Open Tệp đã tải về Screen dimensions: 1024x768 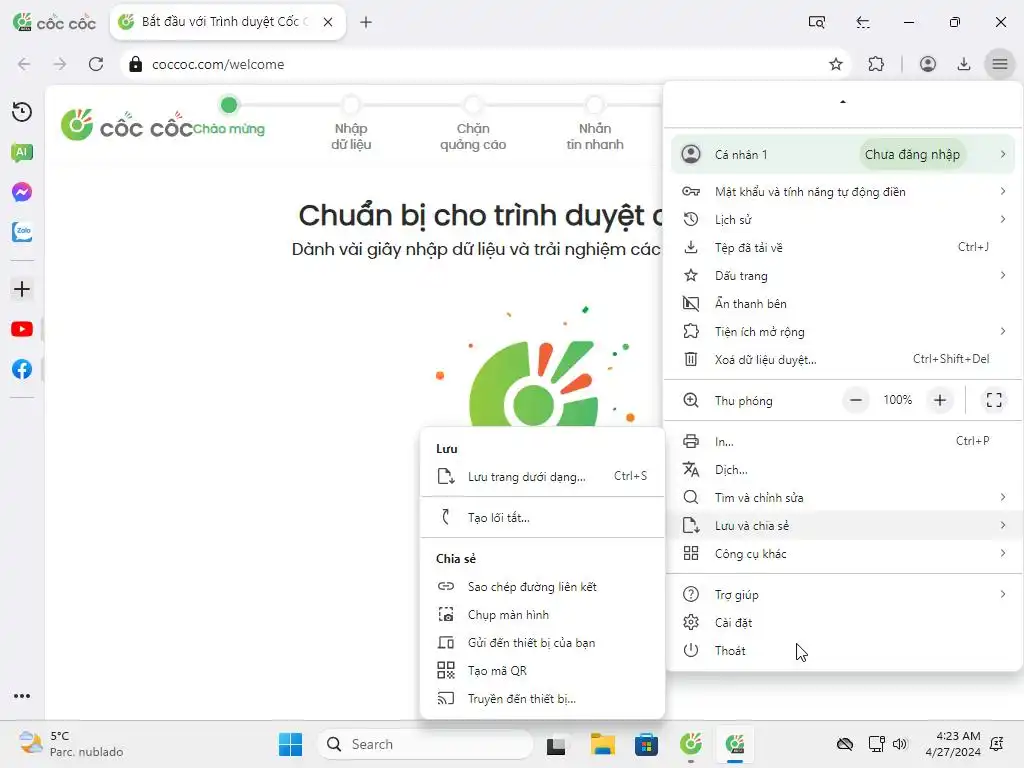(843, 248)
